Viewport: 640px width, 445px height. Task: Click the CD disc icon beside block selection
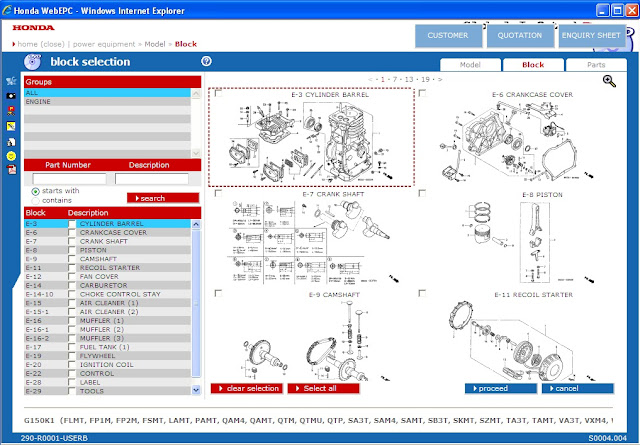[32, 62]
